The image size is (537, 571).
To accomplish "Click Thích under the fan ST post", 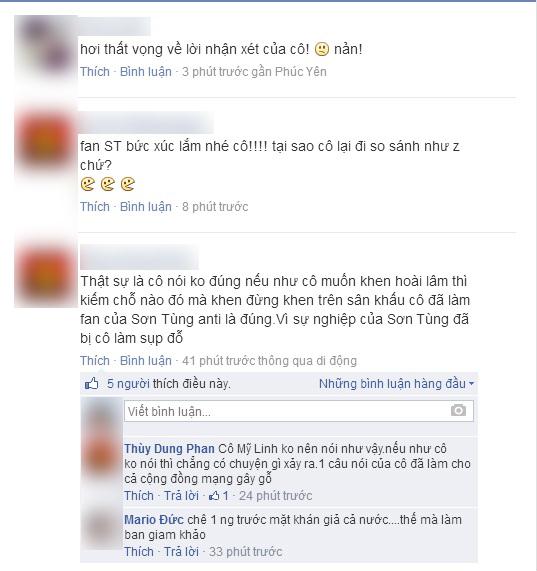I will point(95,206).
